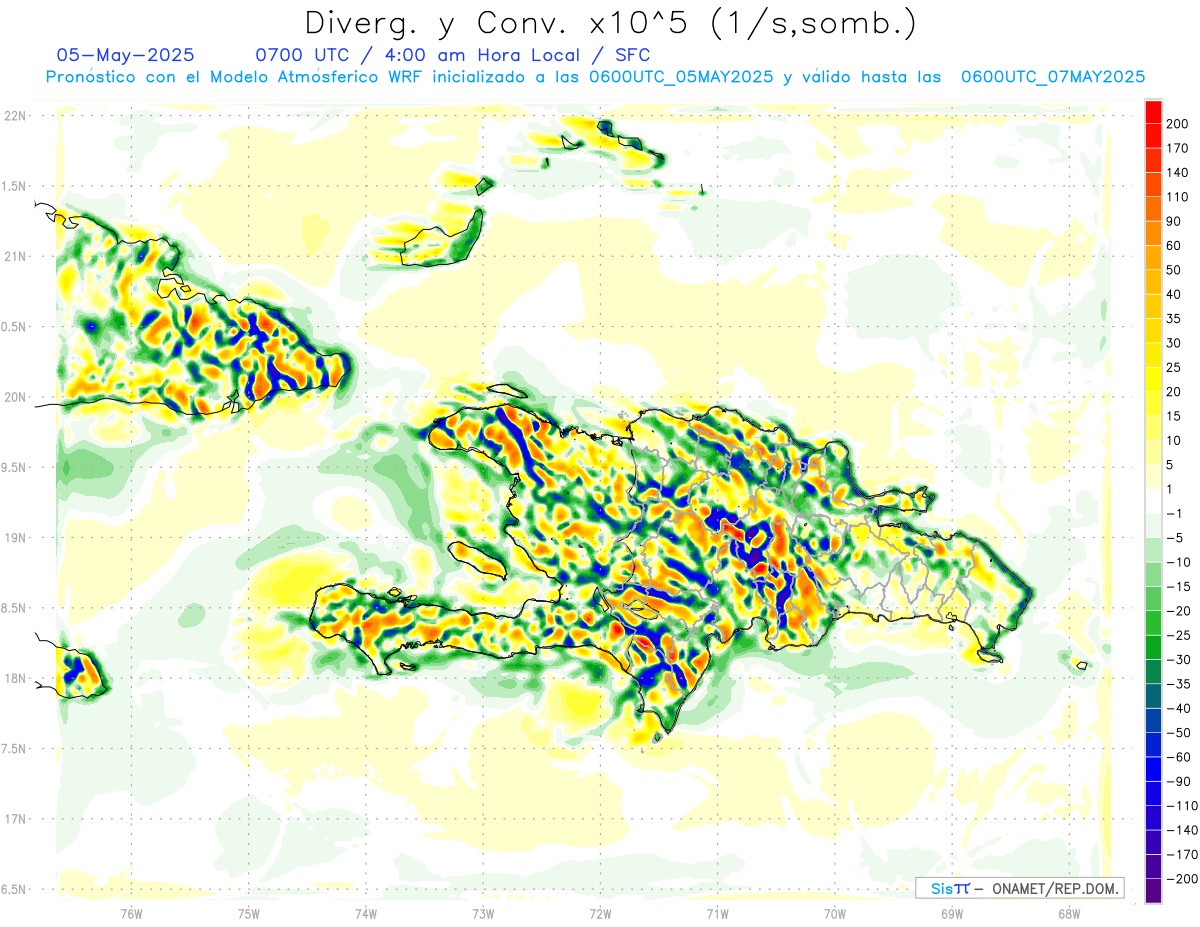
Task: Select the '75W' longitude label
Action: pyautogui.click(x=249, y=913)
